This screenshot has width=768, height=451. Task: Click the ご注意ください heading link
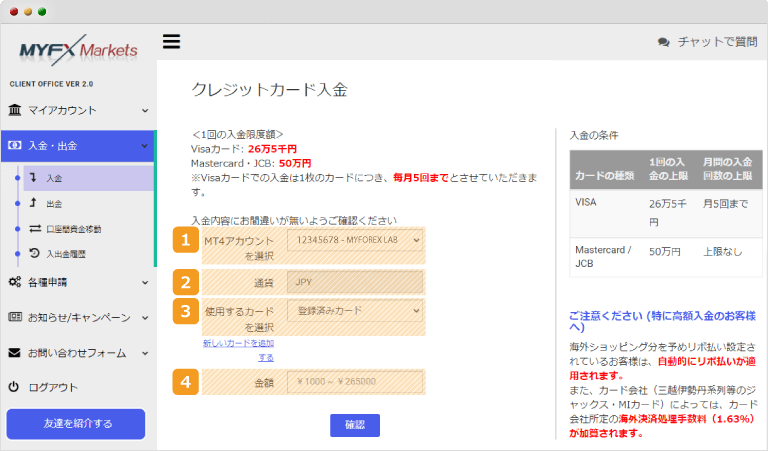coord(662,321)
